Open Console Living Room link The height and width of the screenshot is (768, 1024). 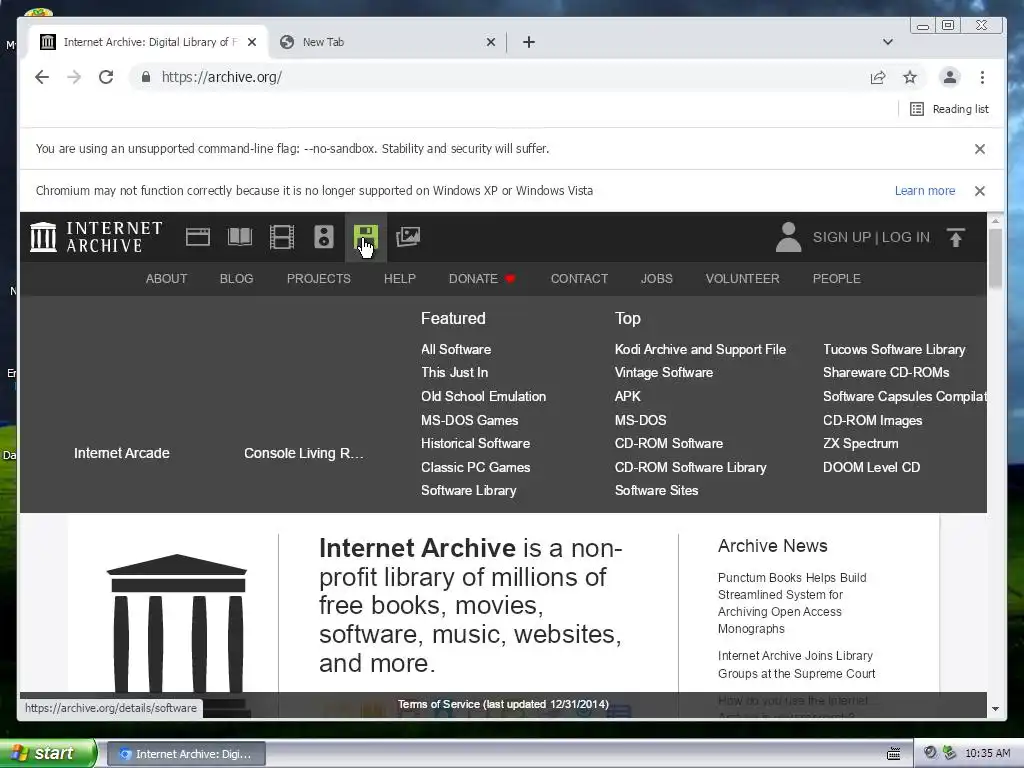tap(304, 453)
